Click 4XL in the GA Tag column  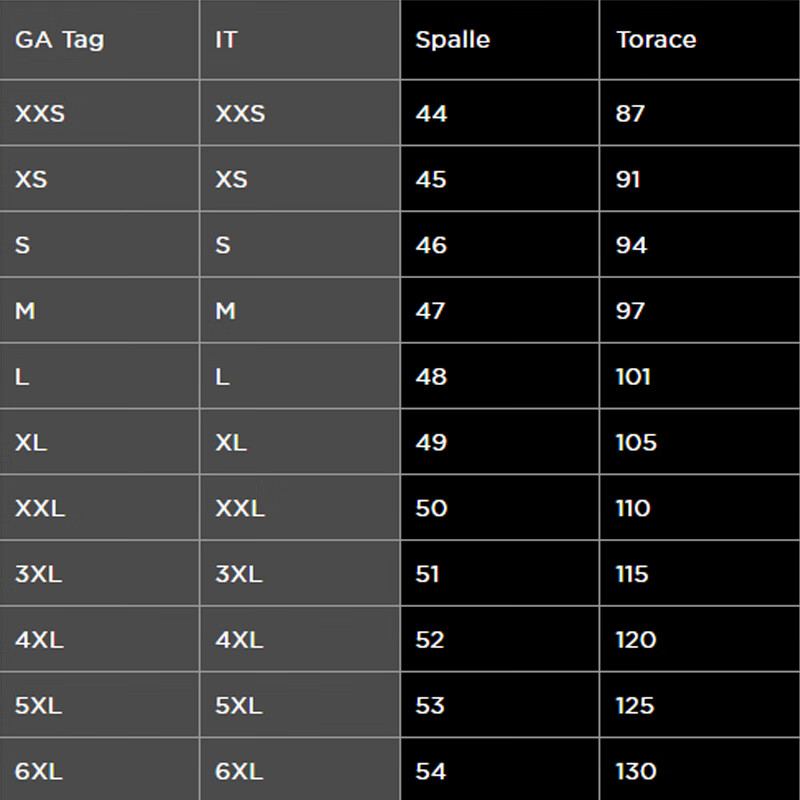click(39, 640)
